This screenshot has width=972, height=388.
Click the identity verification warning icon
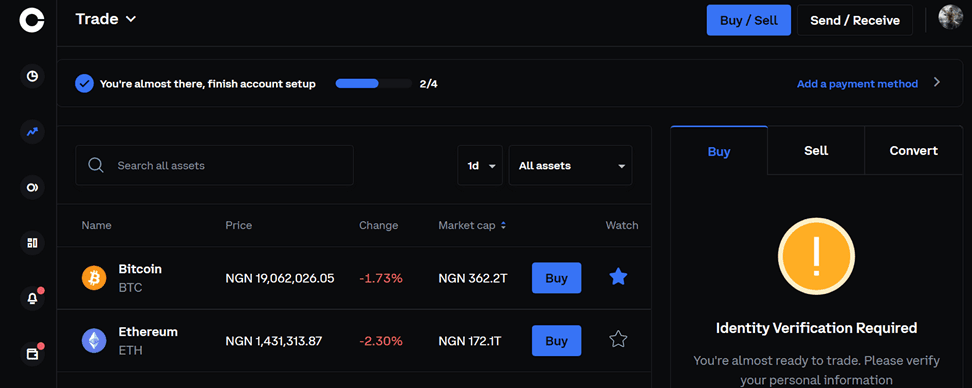coord(816,256)
